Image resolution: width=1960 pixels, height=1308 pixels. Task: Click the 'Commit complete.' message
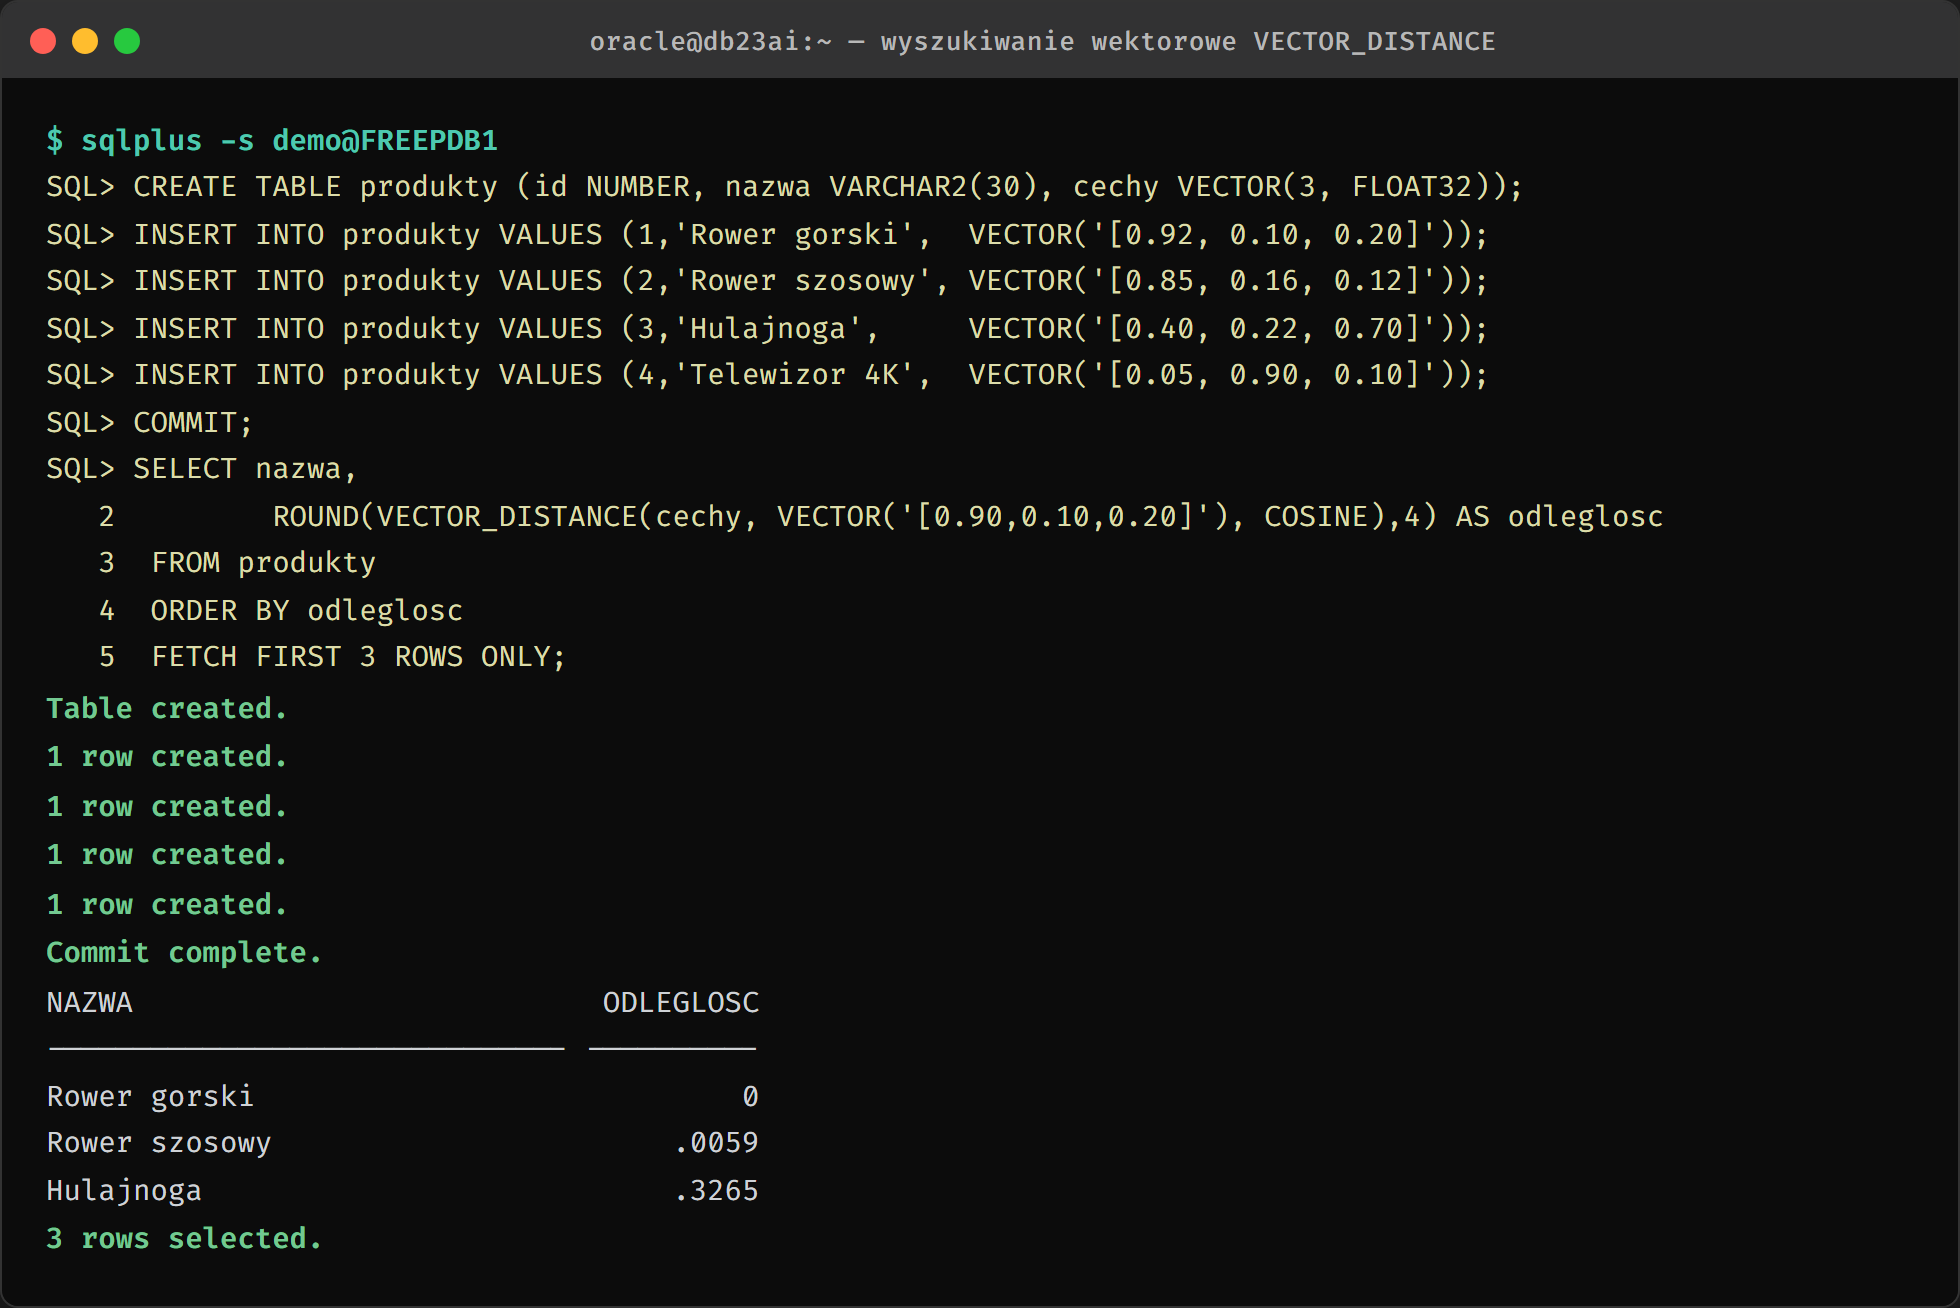[x=184, y=953]
